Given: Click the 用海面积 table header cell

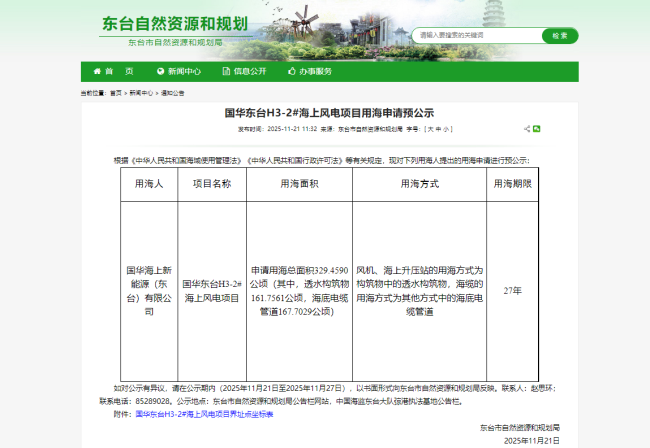Looking at the screenshot, I should [x=299, y=184].
